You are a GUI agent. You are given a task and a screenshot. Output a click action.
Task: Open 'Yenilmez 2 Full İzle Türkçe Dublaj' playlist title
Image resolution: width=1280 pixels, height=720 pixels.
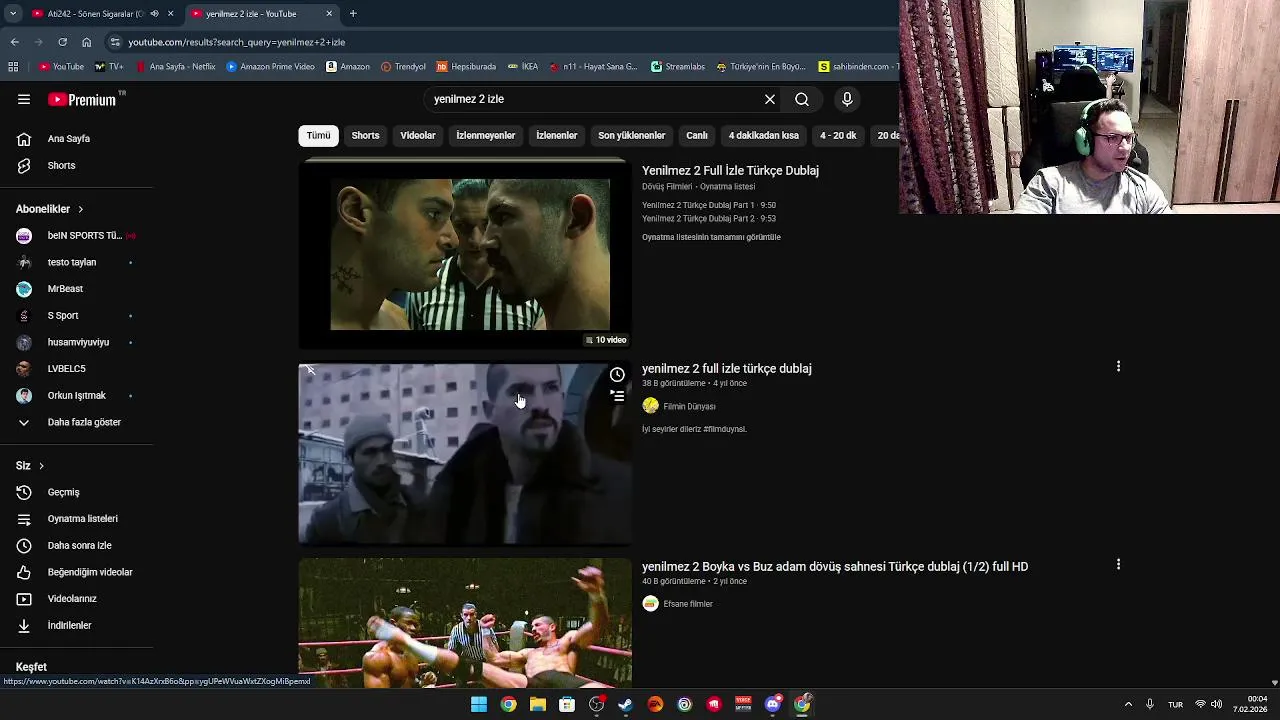pyautogui.click(x=730, y=170)
